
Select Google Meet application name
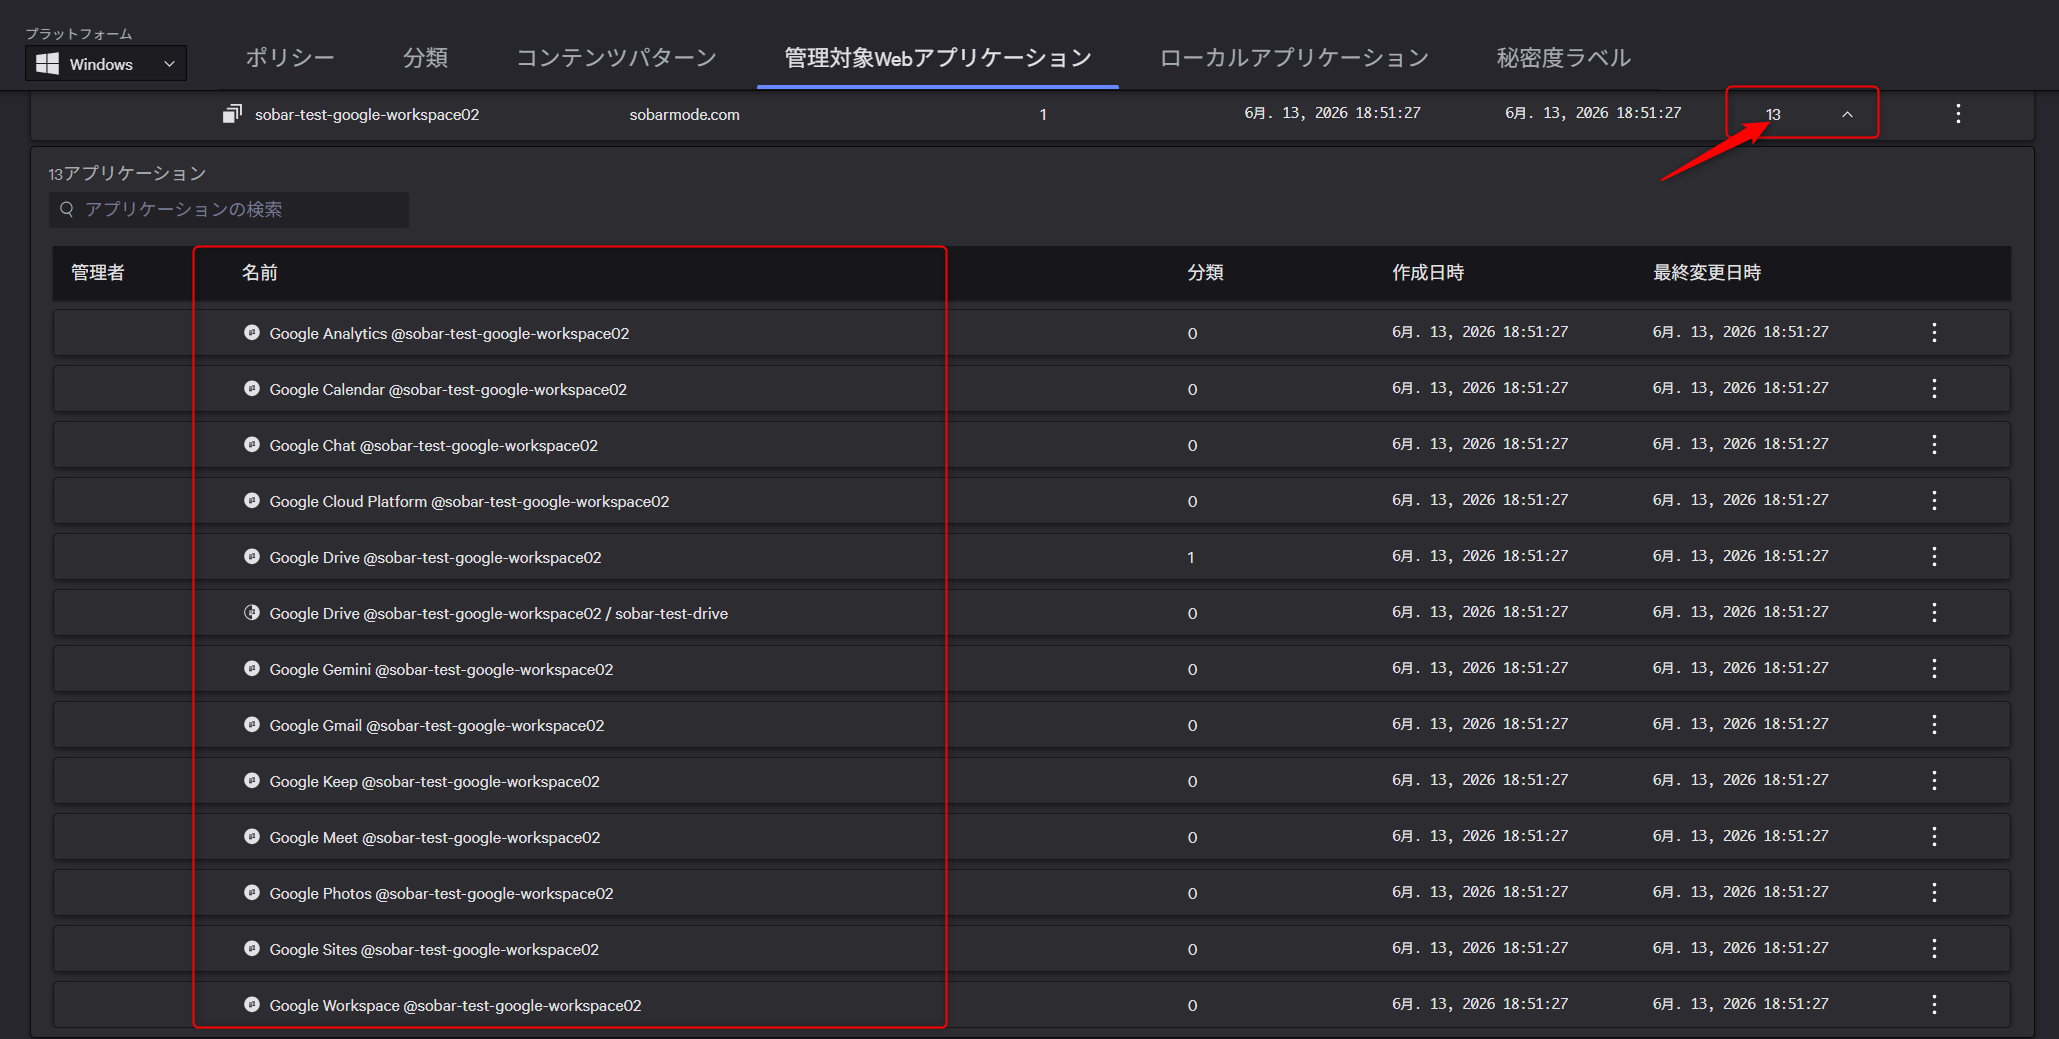(435, 837)
